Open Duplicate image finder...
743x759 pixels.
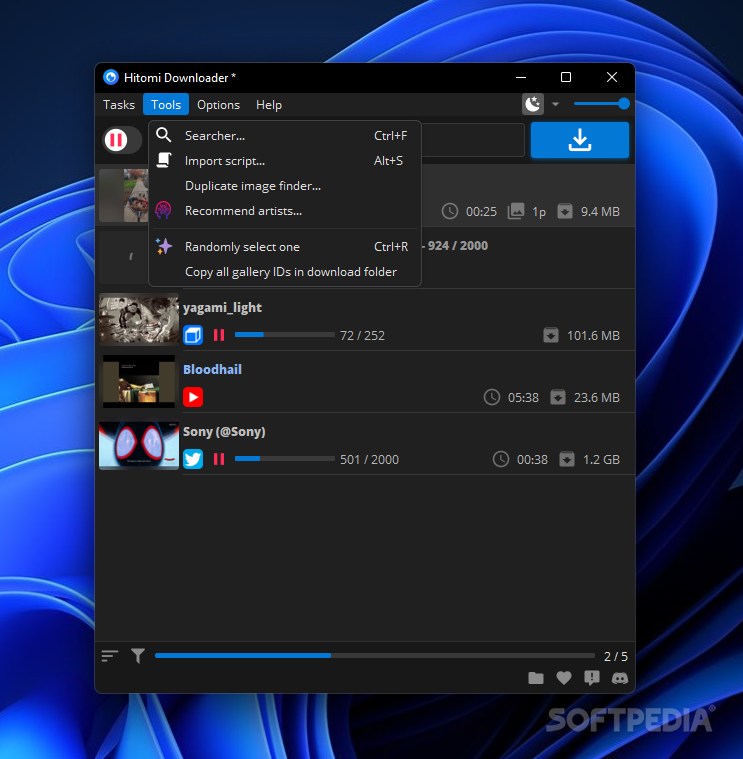click(285, 186)
